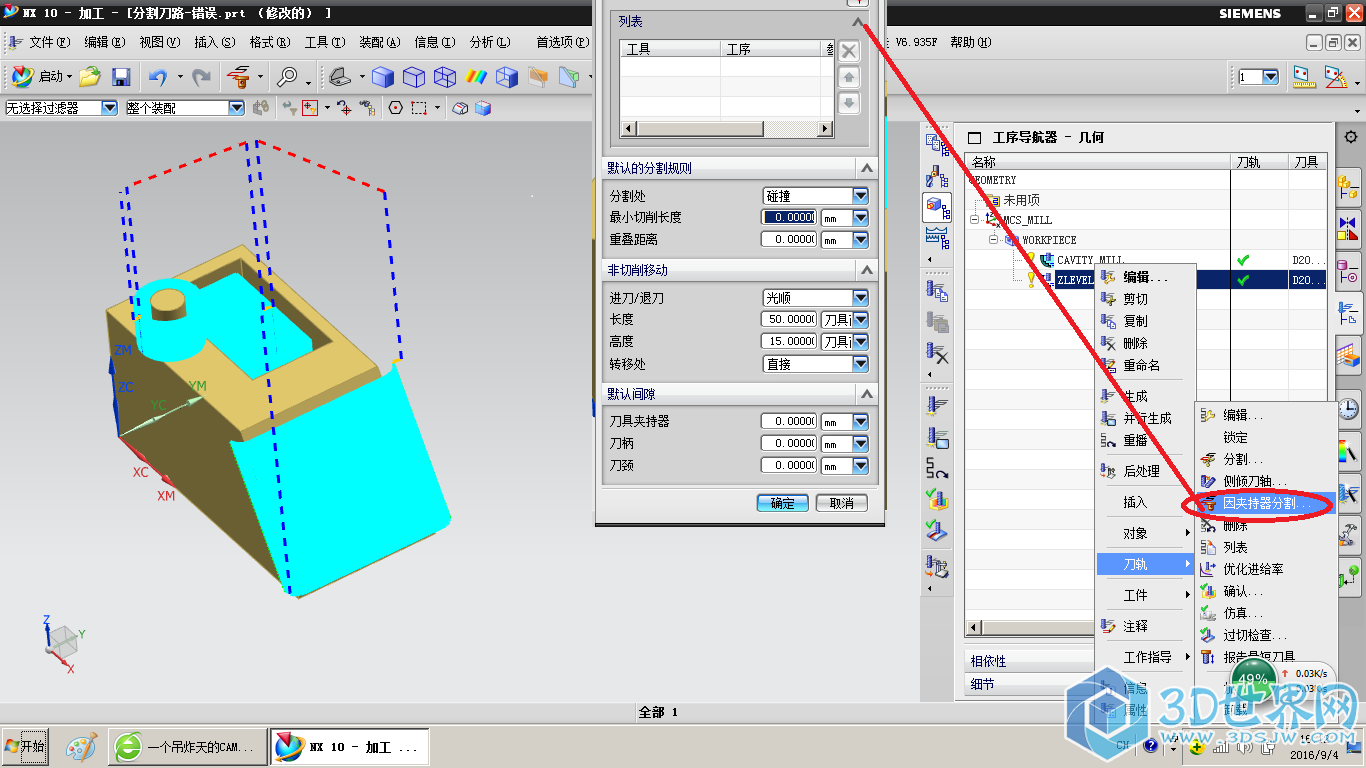Image resolution: width=1366 pixels, height=768 pixels.
Task: Select the 未用项 tree item
Action: coord(1021,200)
